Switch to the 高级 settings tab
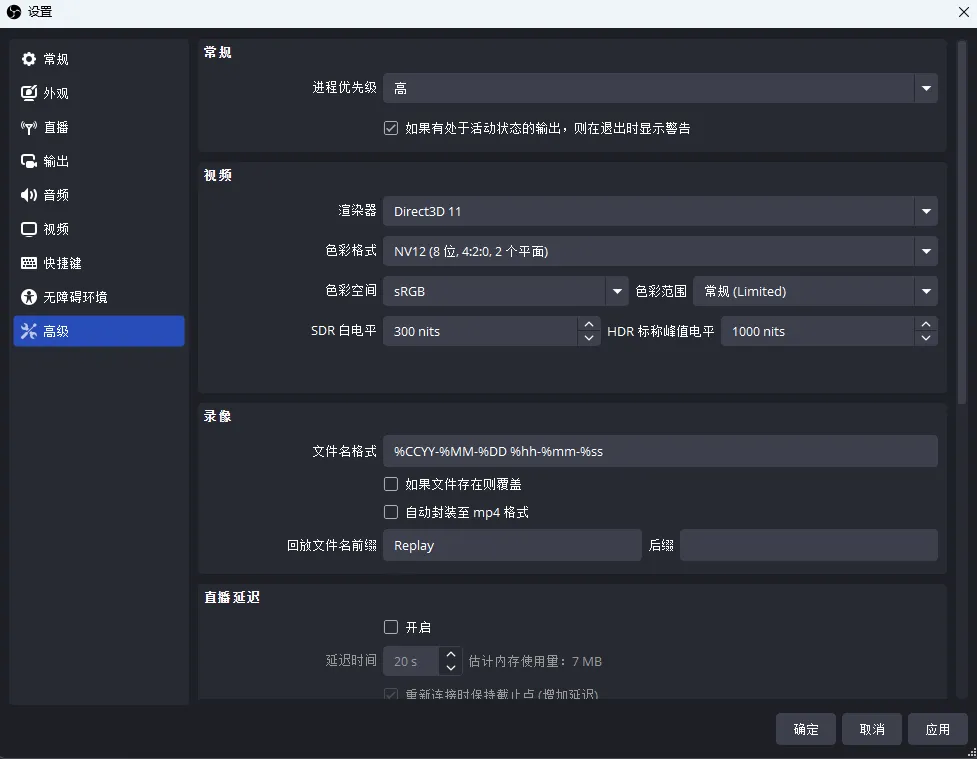The width and height of the screenshot is (977, 759). pyautogui.click(x=98, y=331)
